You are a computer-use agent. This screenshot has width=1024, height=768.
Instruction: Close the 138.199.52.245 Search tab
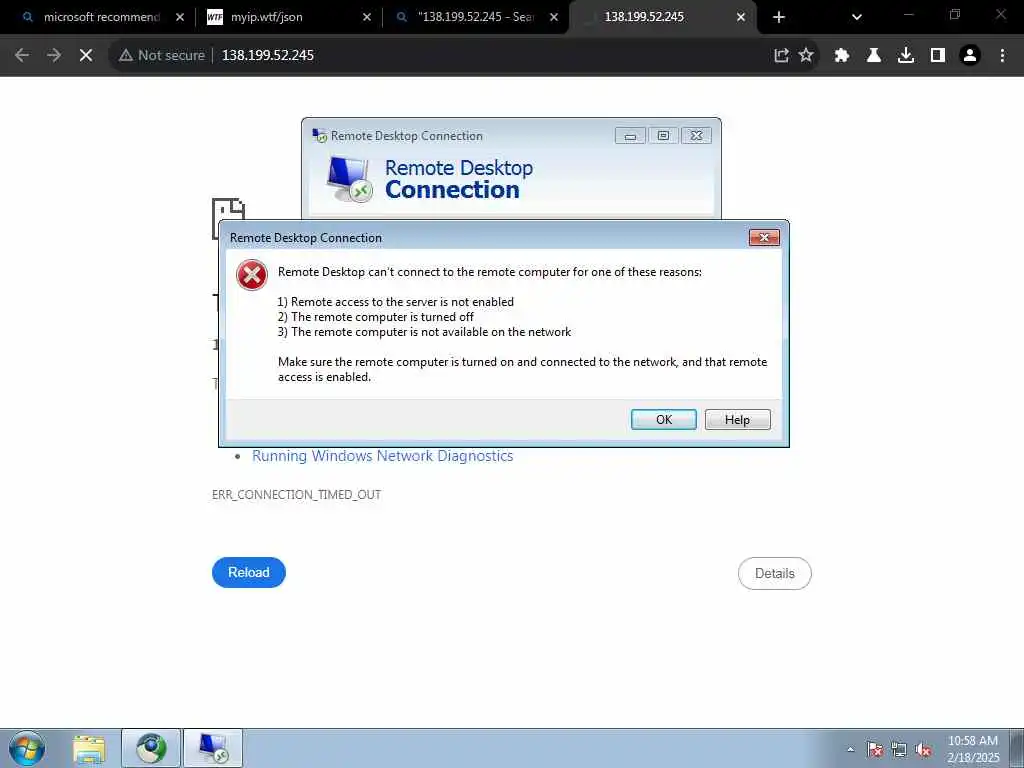(x=554, y=18)
